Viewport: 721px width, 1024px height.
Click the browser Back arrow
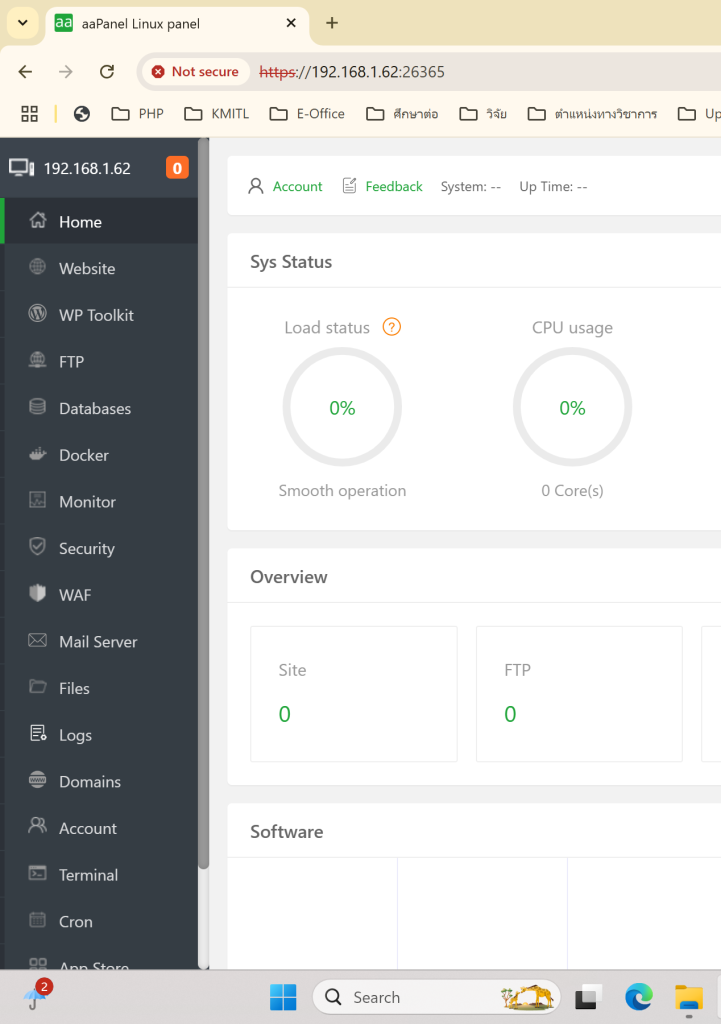tap(25, 72)
